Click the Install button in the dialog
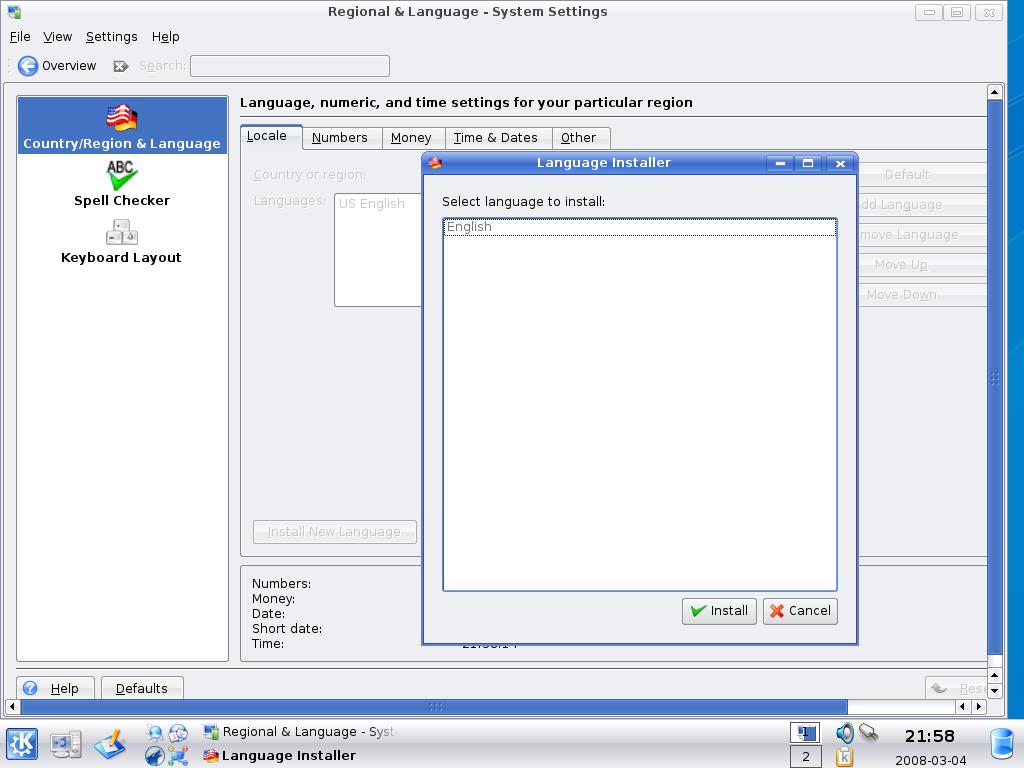Image resolution: width=1024 pixels, height=768 pixels. tap(719, 611)
